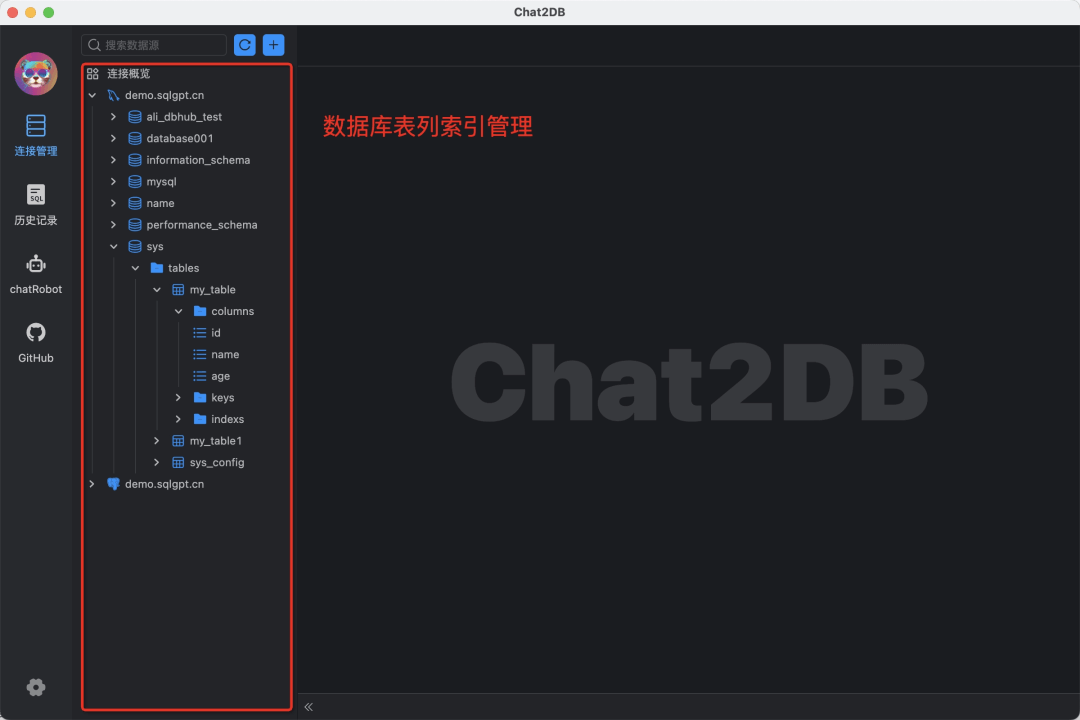Open the chatRobot sidebar item

tap(36, 274)
